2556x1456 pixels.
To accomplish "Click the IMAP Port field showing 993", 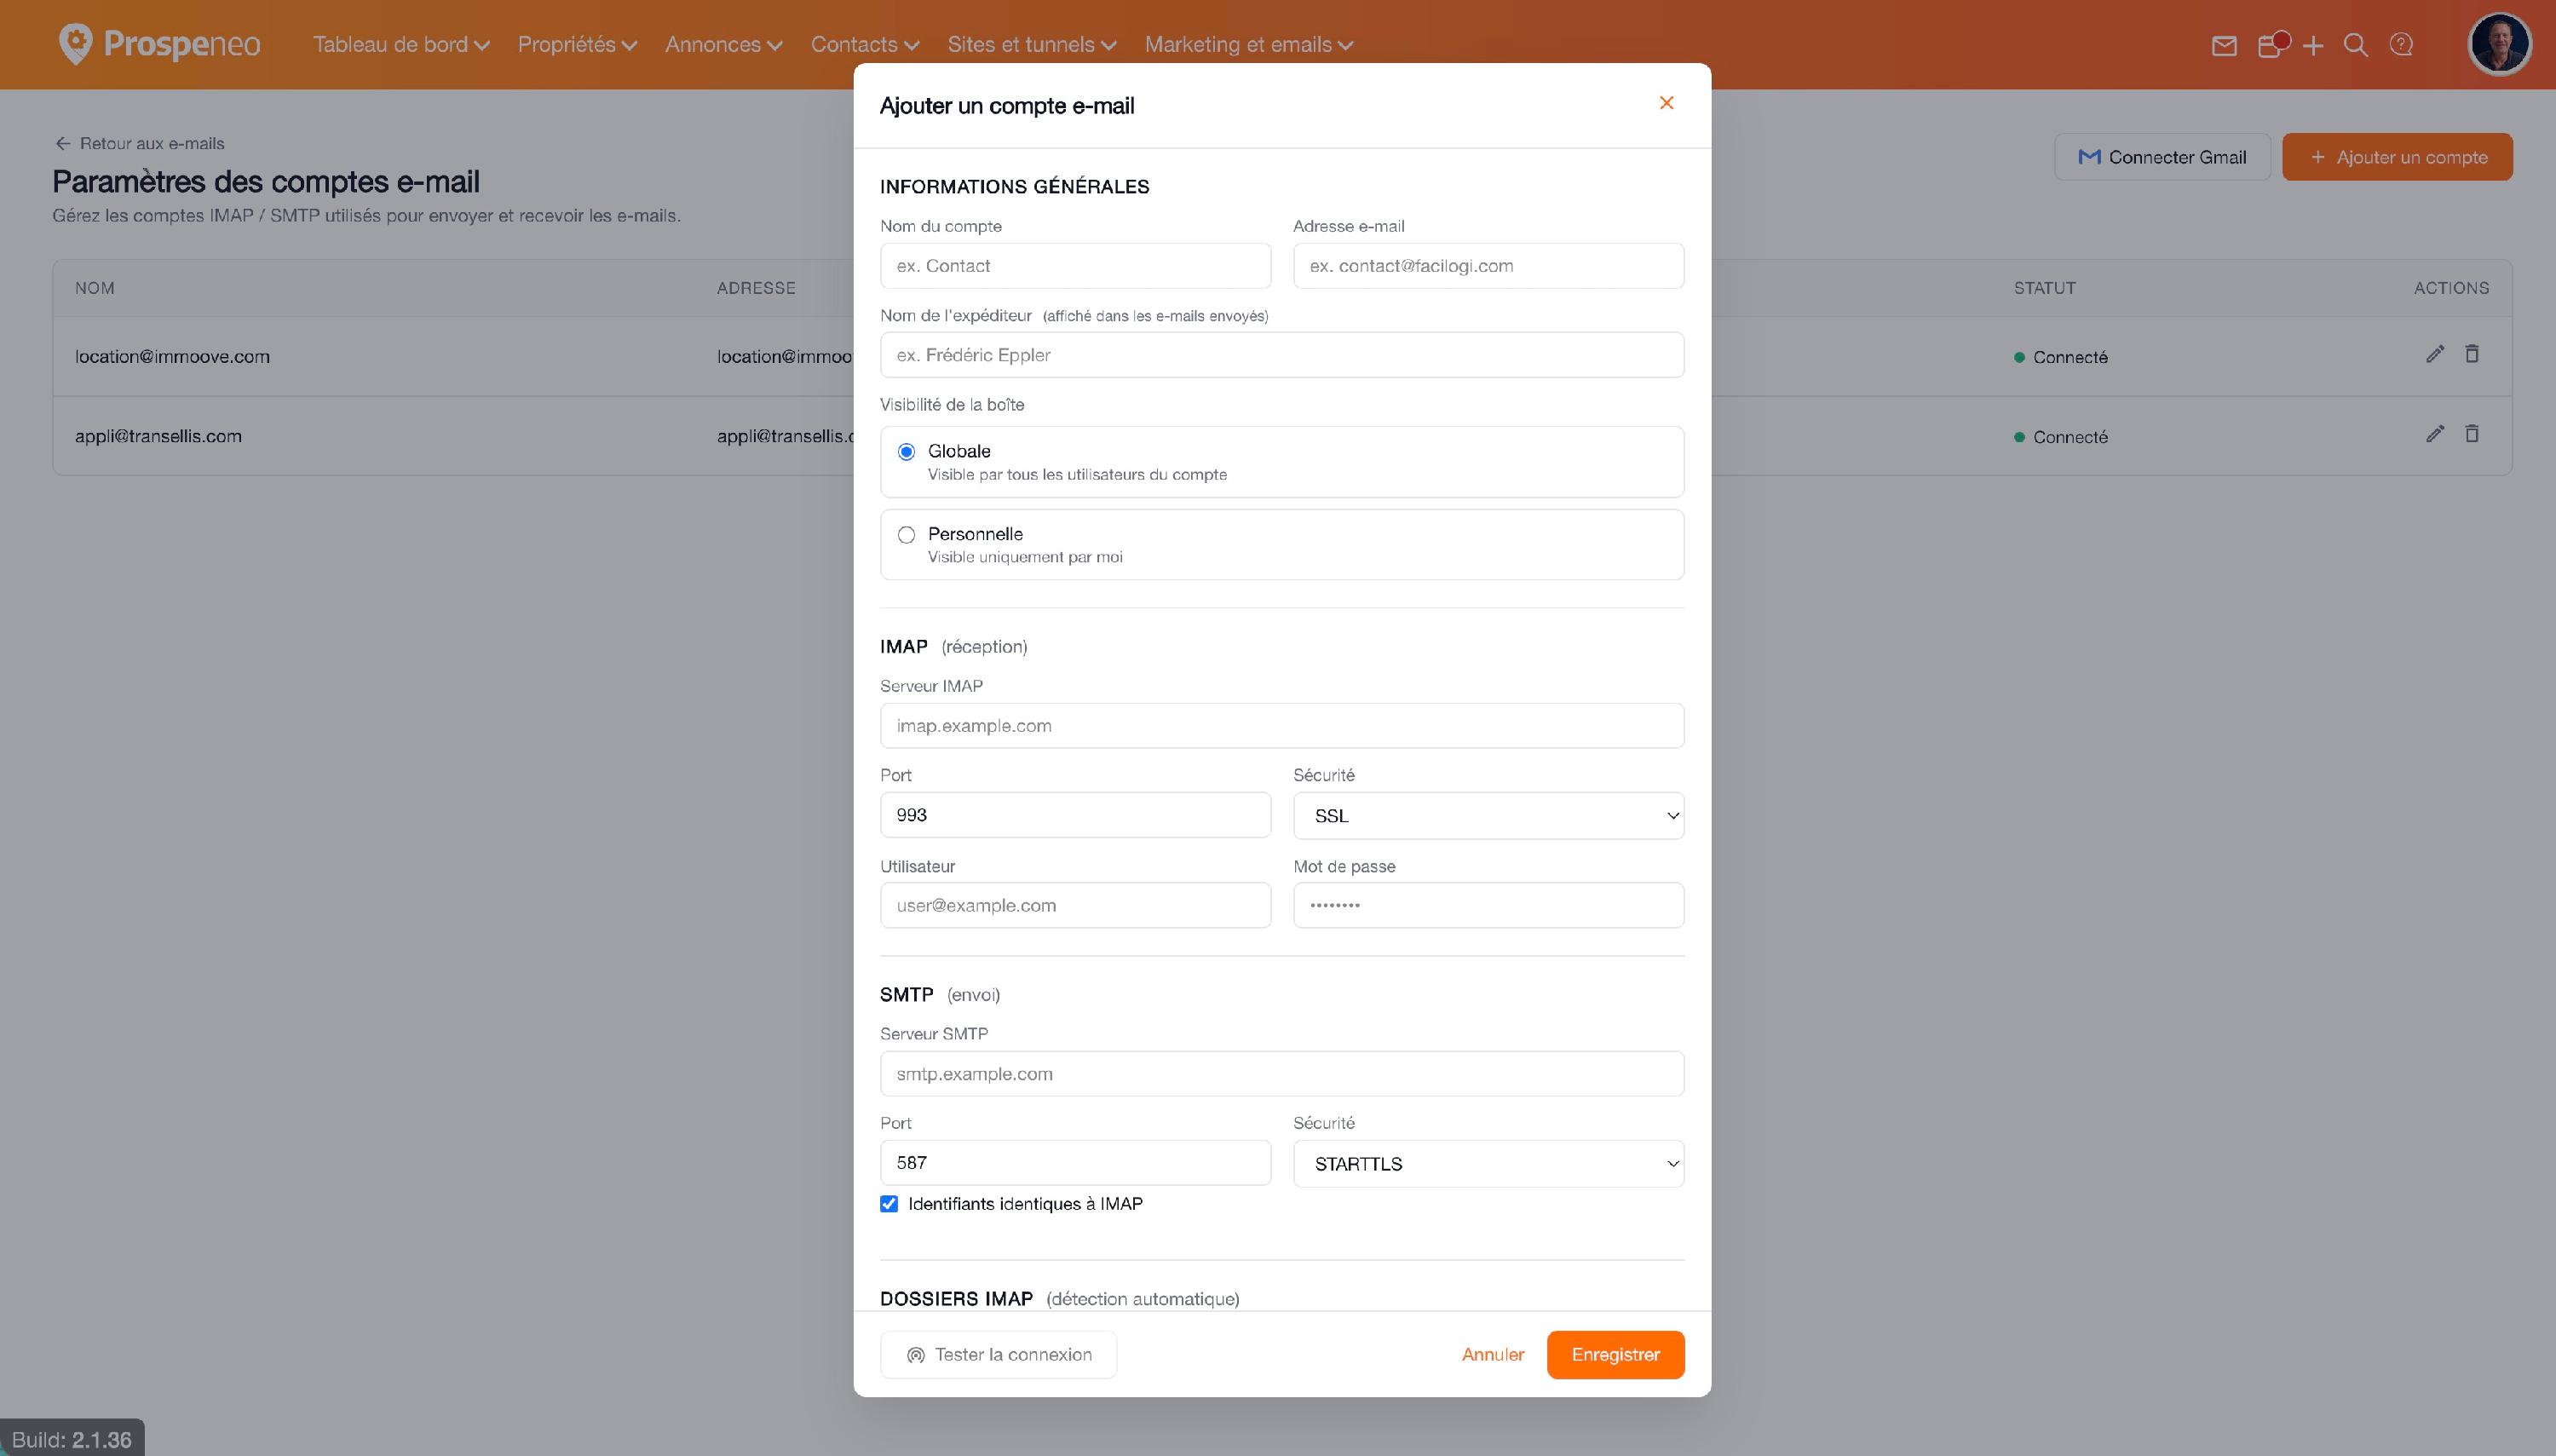I will pos(1075,815).
